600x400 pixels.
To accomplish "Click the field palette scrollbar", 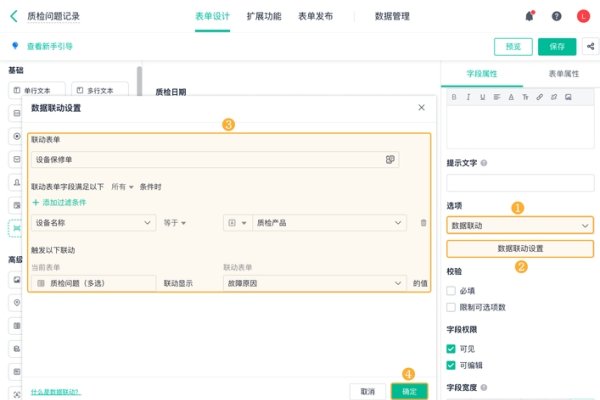I will 139,81.
